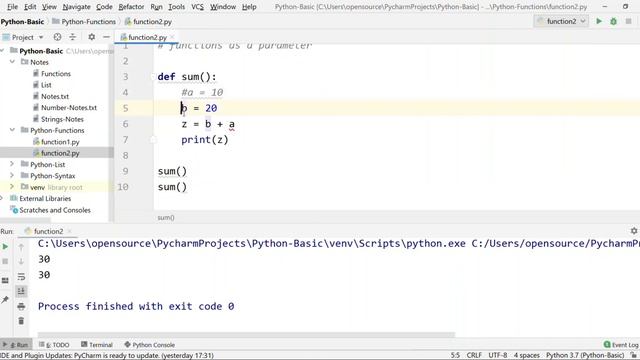This screenshot has width=640, height=360.
Task: Click the print icon in Run panel
Action: click(x=21, y=306)
